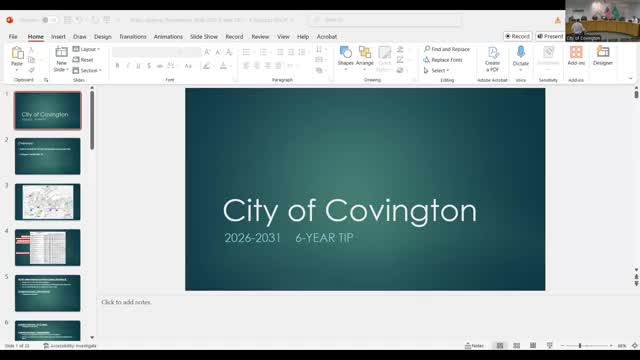Click the Cut scissors icon
Image resolution: width=640 pixels, height=360 pixels.
[x=31, y=50]
